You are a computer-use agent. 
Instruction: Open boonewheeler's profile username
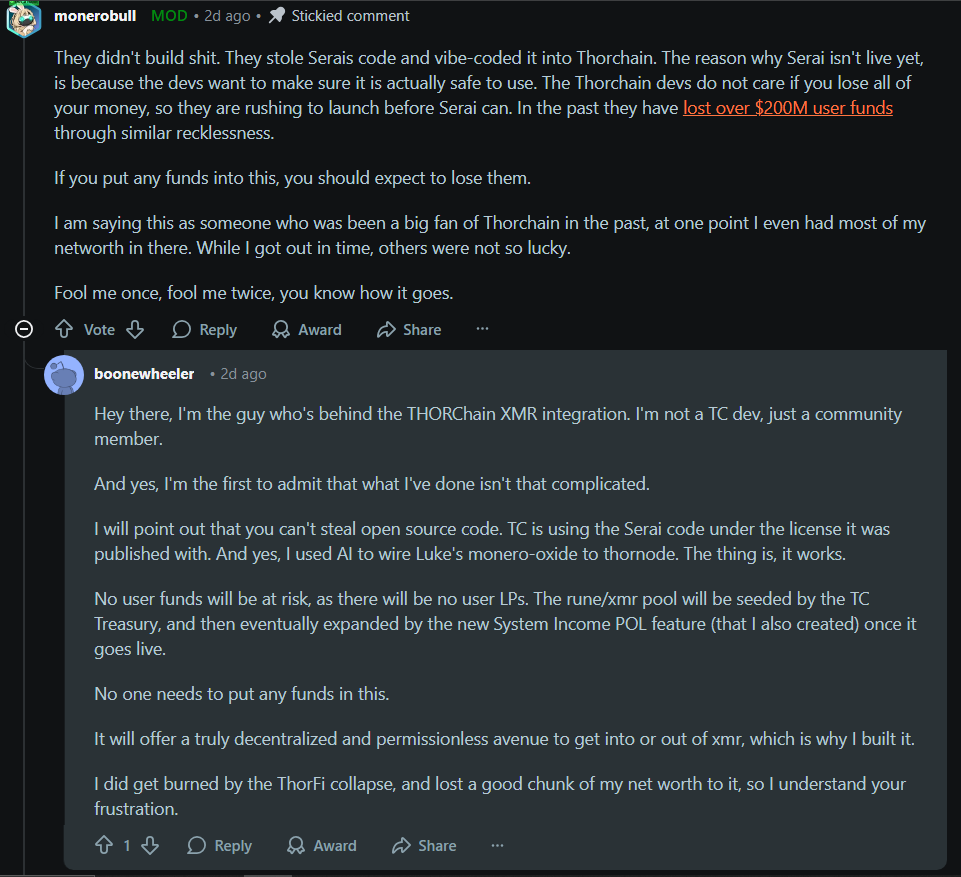point(144,374)
